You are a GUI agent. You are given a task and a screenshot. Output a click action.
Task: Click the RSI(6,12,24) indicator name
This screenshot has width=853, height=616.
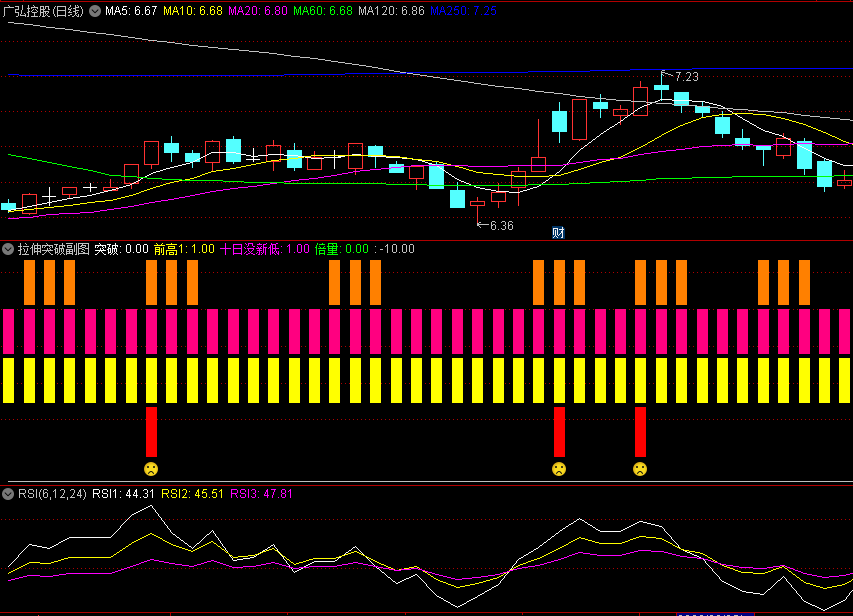(x=52, y=494)
